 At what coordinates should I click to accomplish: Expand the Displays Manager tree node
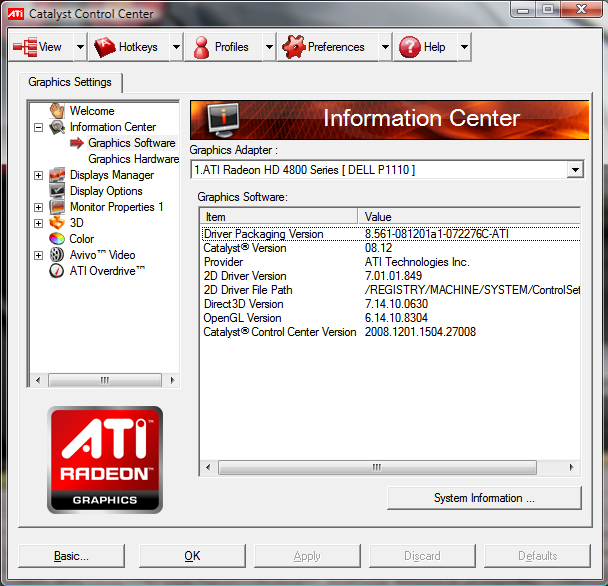tap(39, 175)
